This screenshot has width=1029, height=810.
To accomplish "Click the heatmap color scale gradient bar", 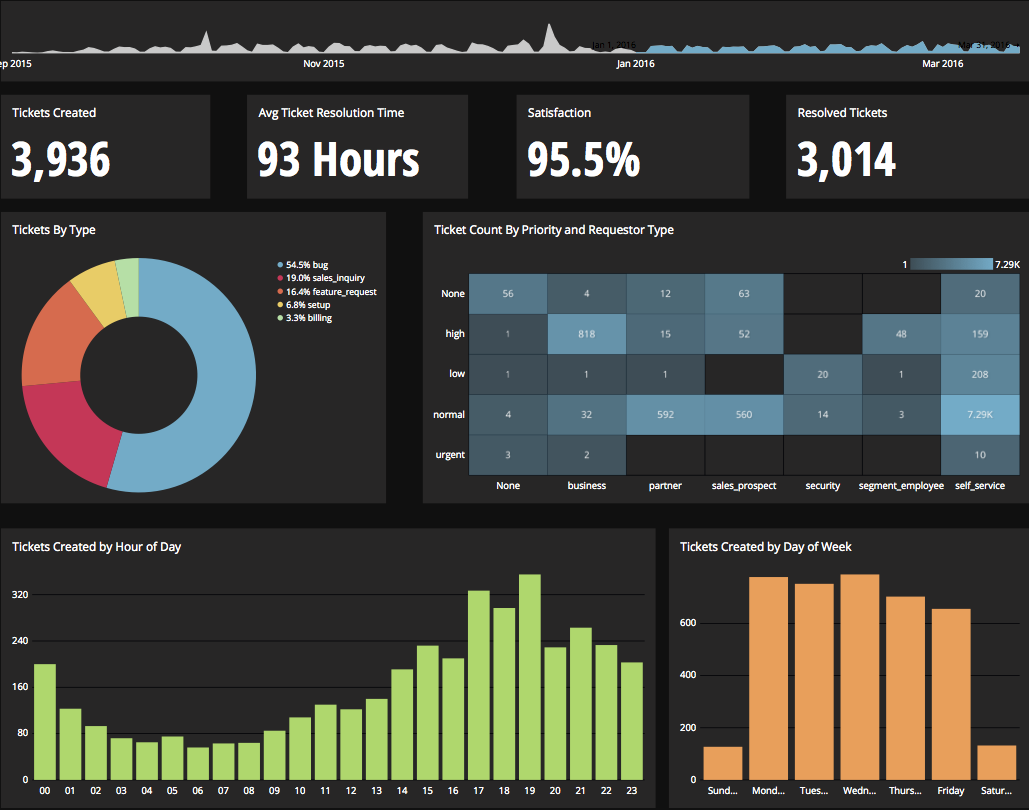I will (950, 264).
